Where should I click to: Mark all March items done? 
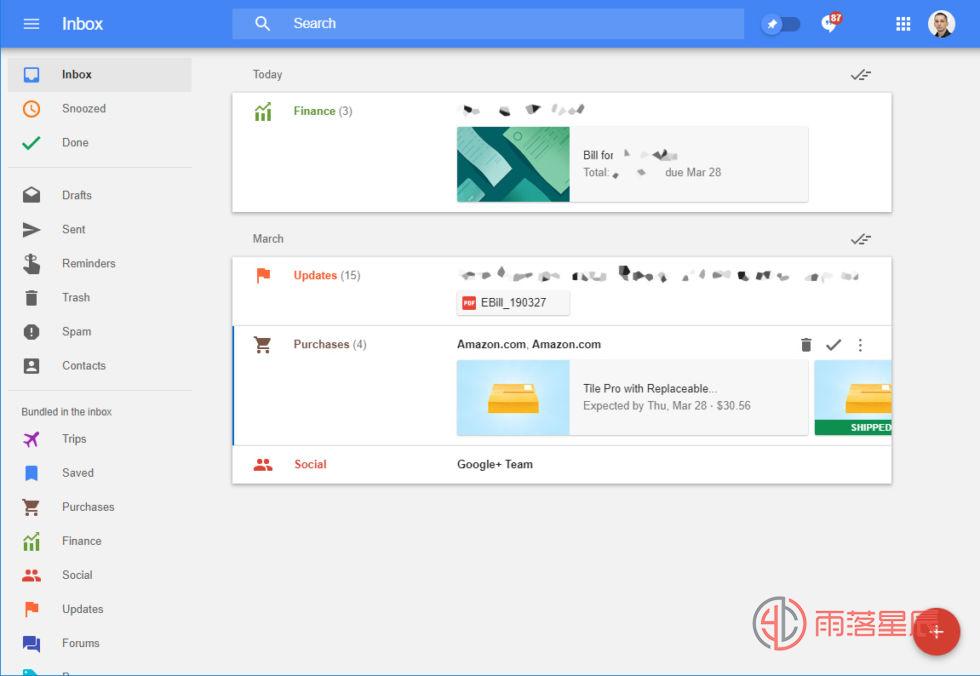(861, 239)
